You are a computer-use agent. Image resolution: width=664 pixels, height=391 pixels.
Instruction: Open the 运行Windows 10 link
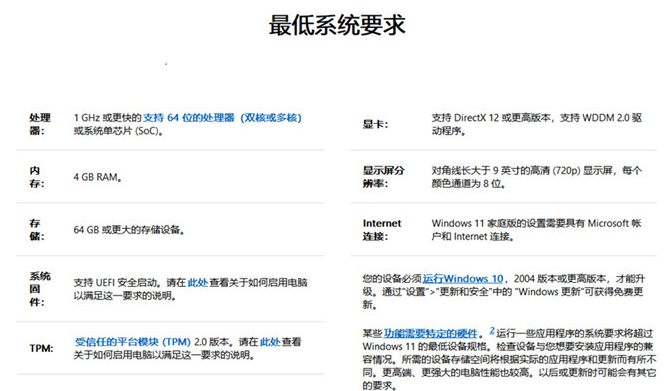(x=463, y=278)
